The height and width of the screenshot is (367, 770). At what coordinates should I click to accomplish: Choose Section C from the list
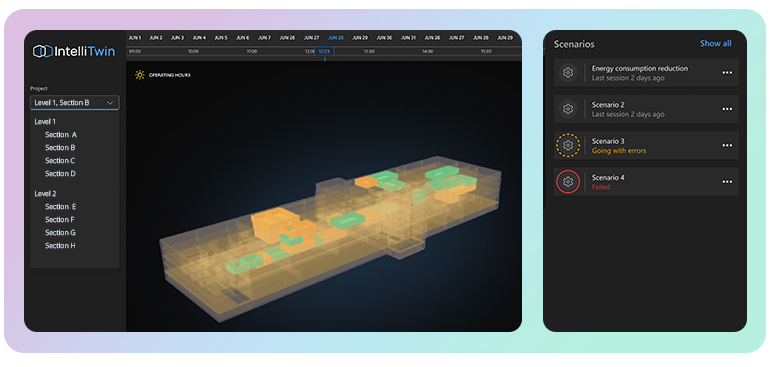[x=60, y=161]
